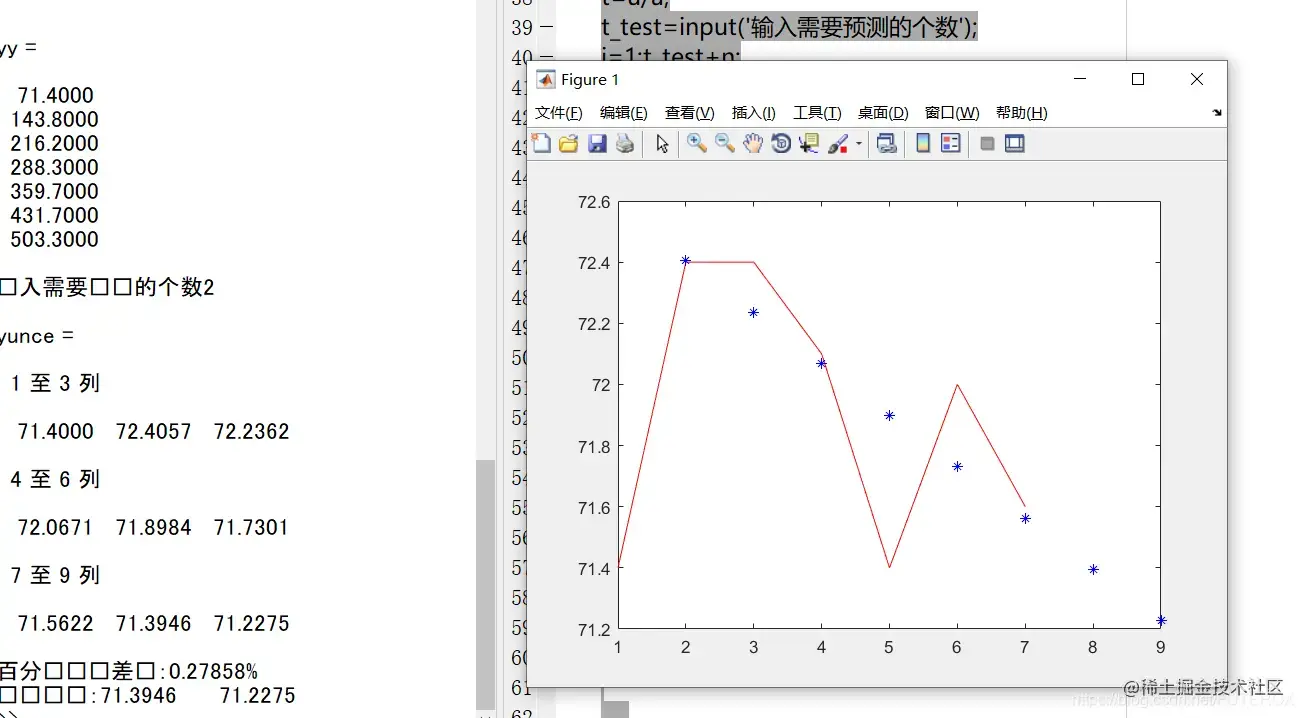The image size is (1304, 718).
Task: Open the 插入(I) menu
Action: pos(754,113)
